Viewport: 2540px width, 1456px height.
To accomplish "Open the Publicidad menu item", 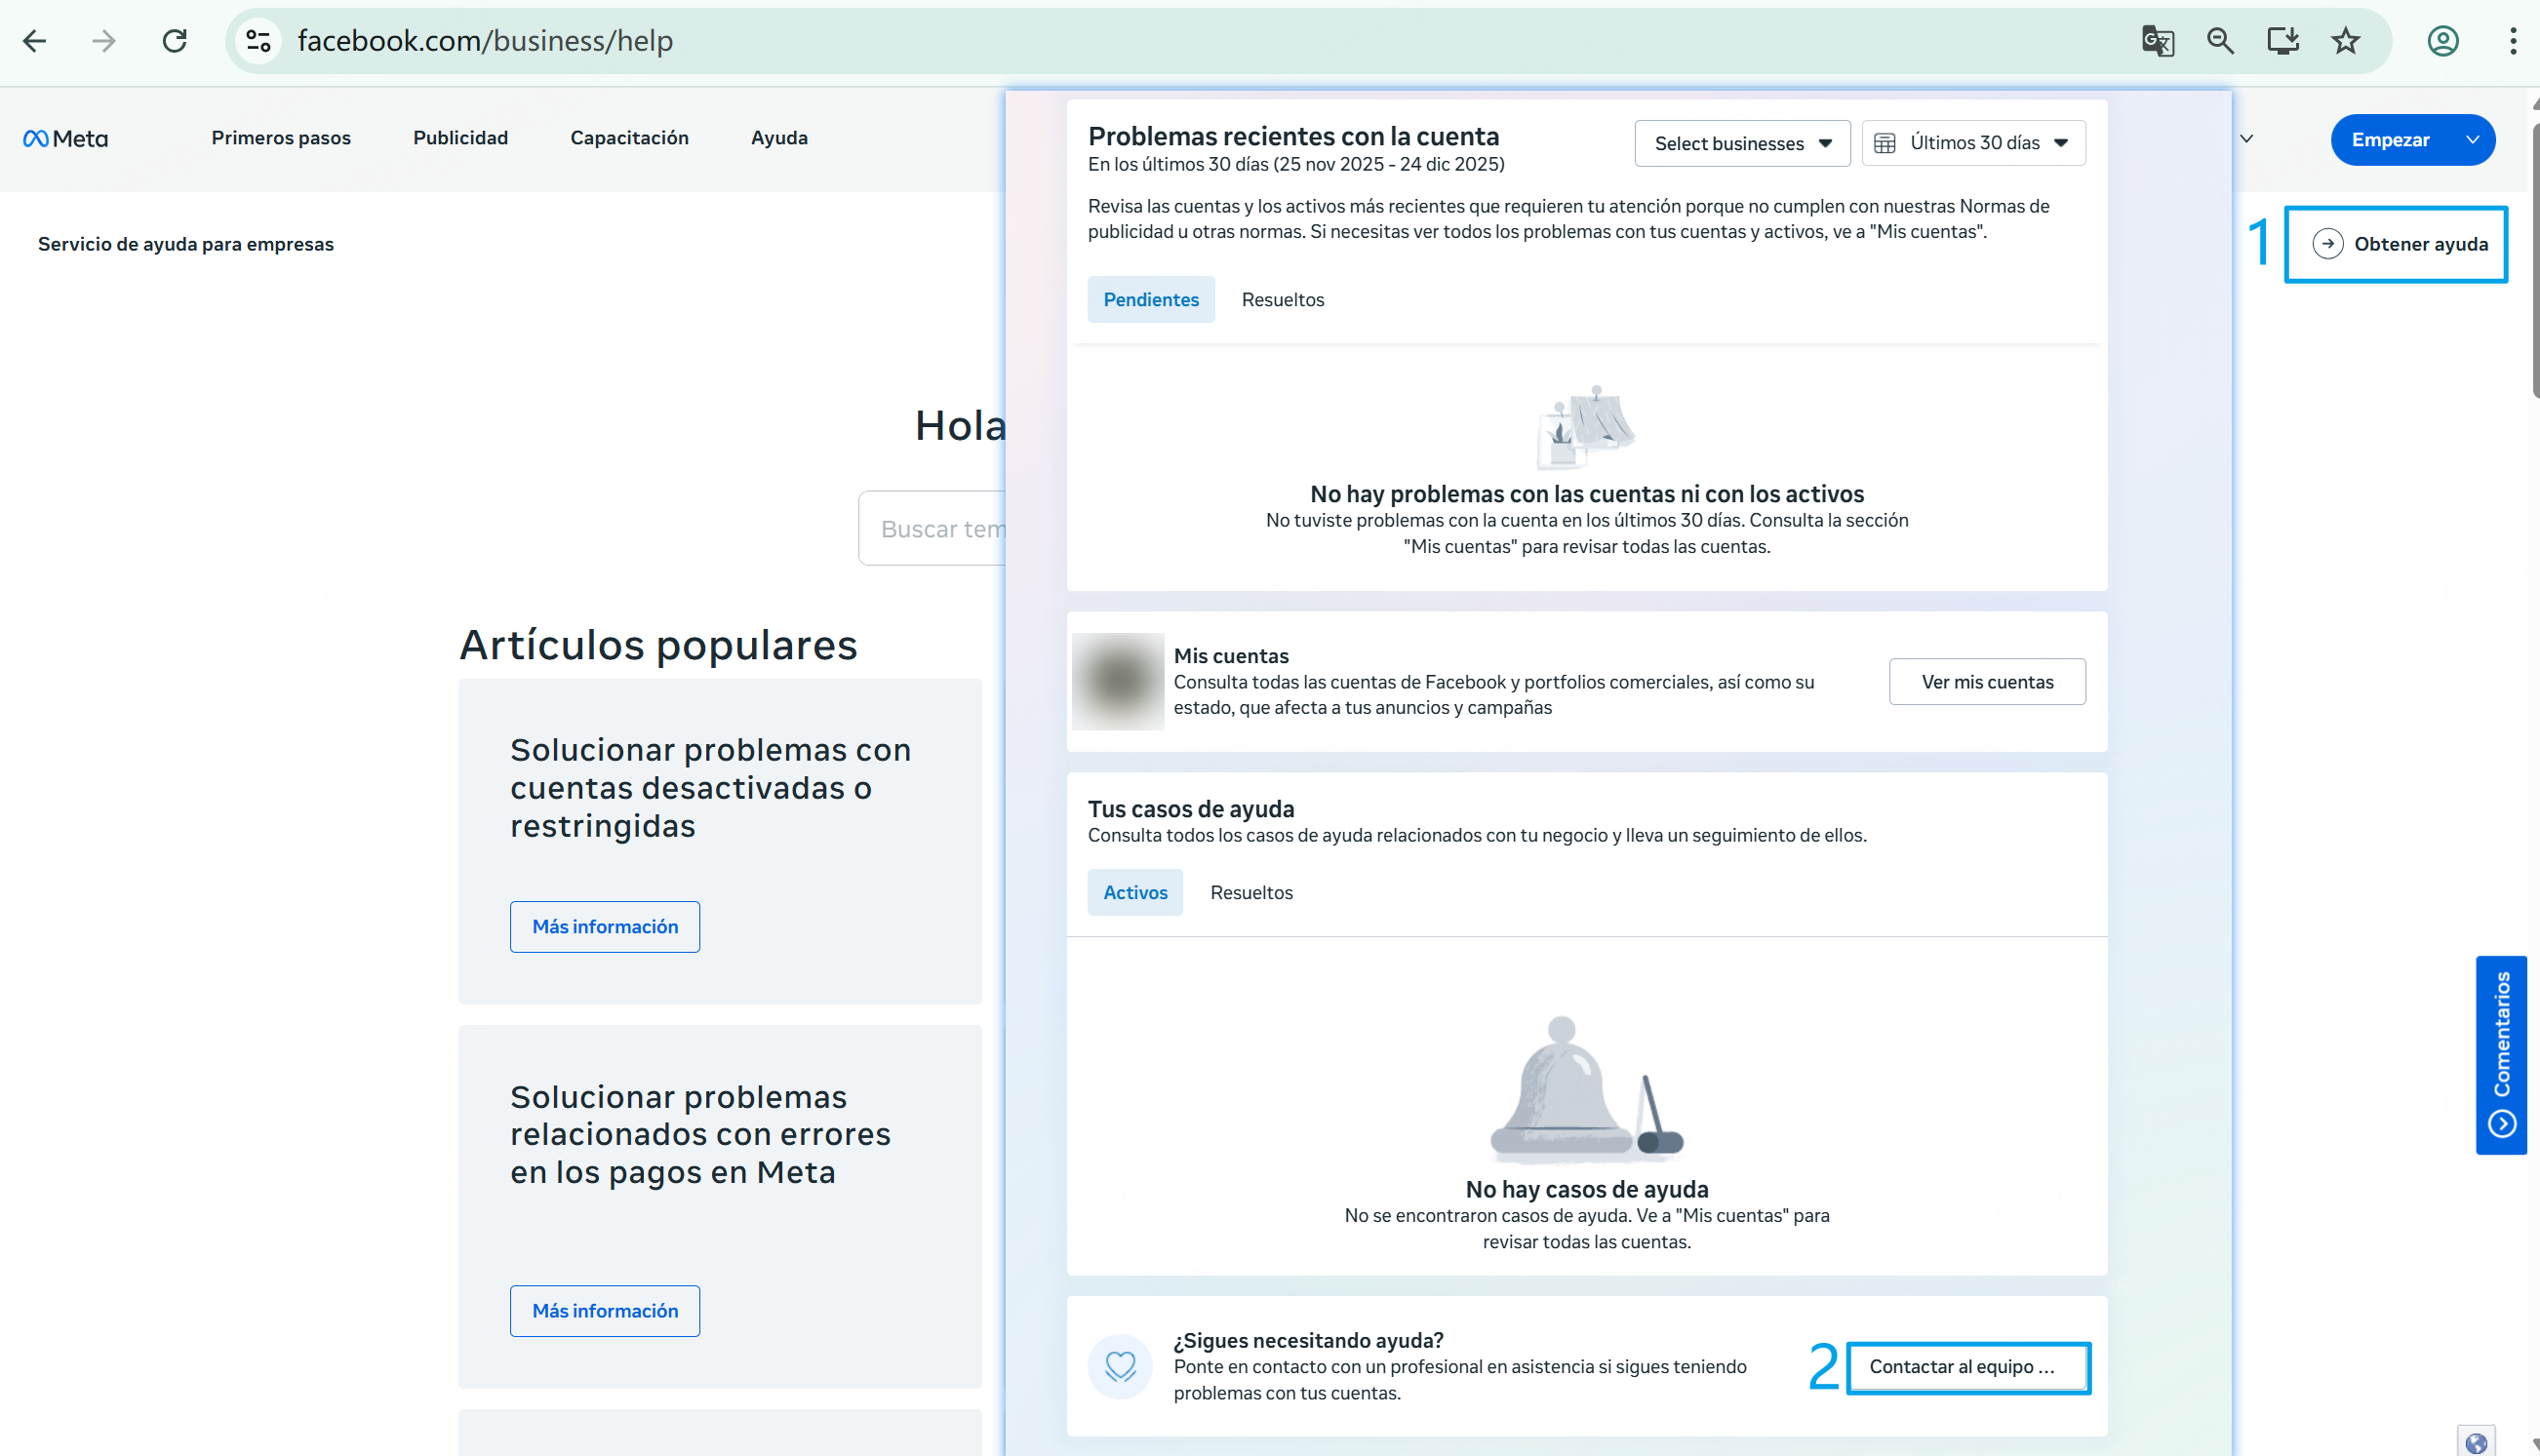I will click(460, 138).
